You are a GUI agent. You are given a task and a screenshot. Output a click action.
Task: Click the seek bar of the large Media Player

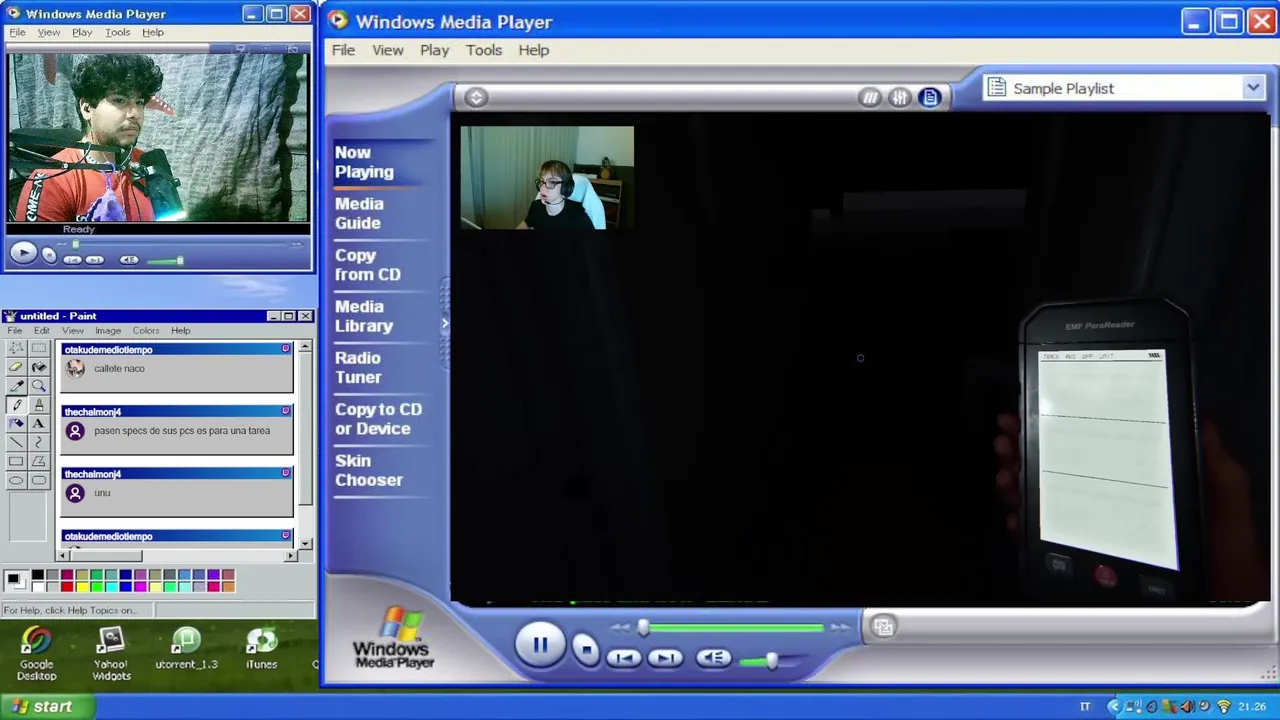(x=733, y=628)
